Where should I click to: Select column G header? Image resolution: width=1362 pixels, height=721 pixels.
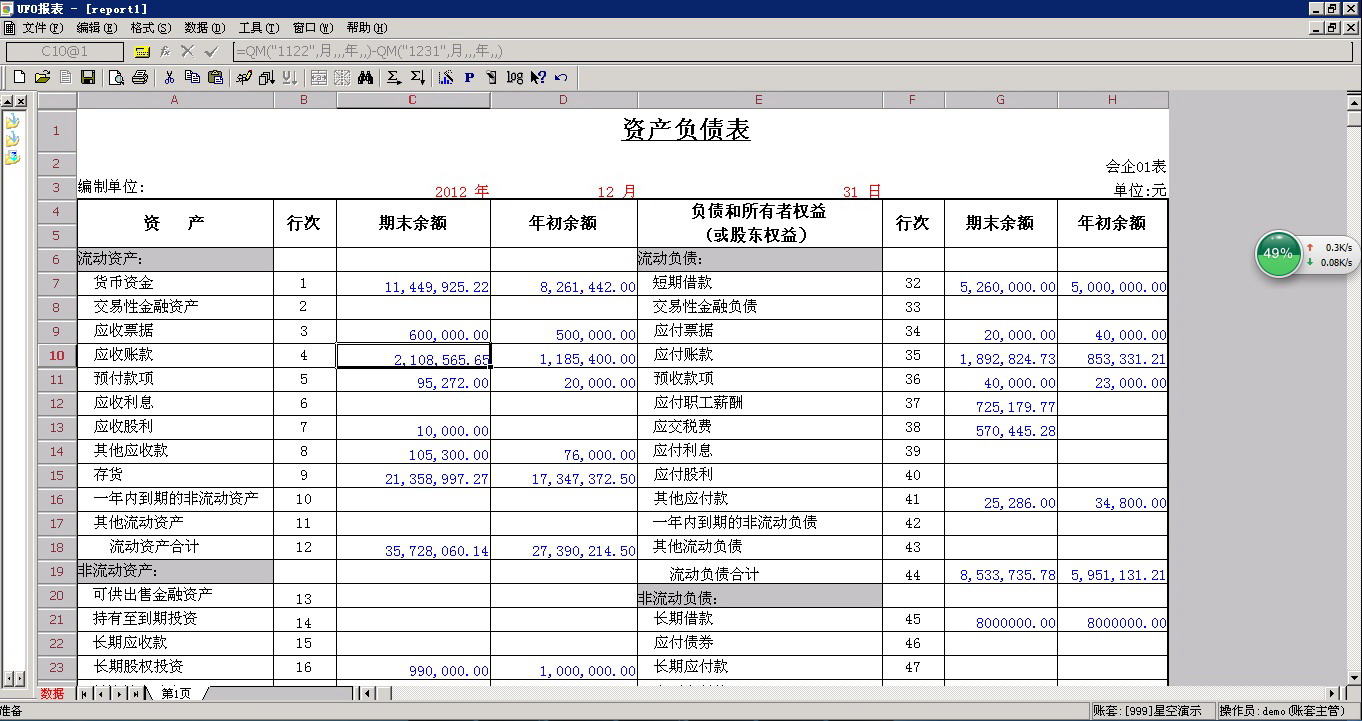click(1000, 100)
